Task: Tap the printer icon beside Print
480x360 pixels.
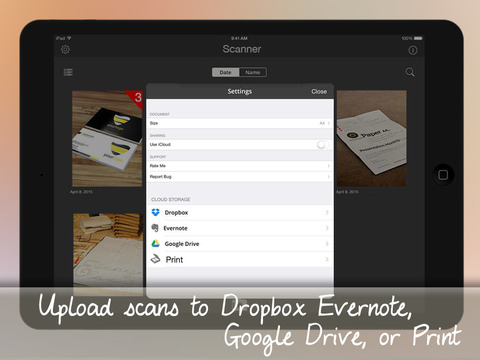Action: tap(156, 259)
